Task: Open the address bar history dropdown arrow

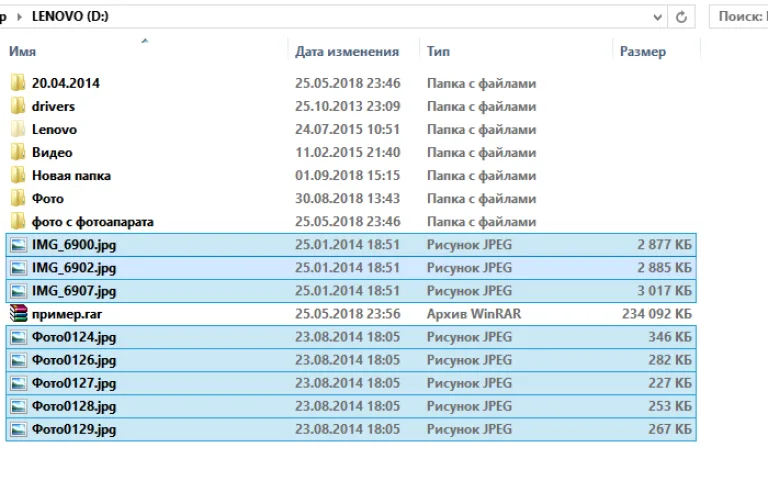Action: point(657,17)
